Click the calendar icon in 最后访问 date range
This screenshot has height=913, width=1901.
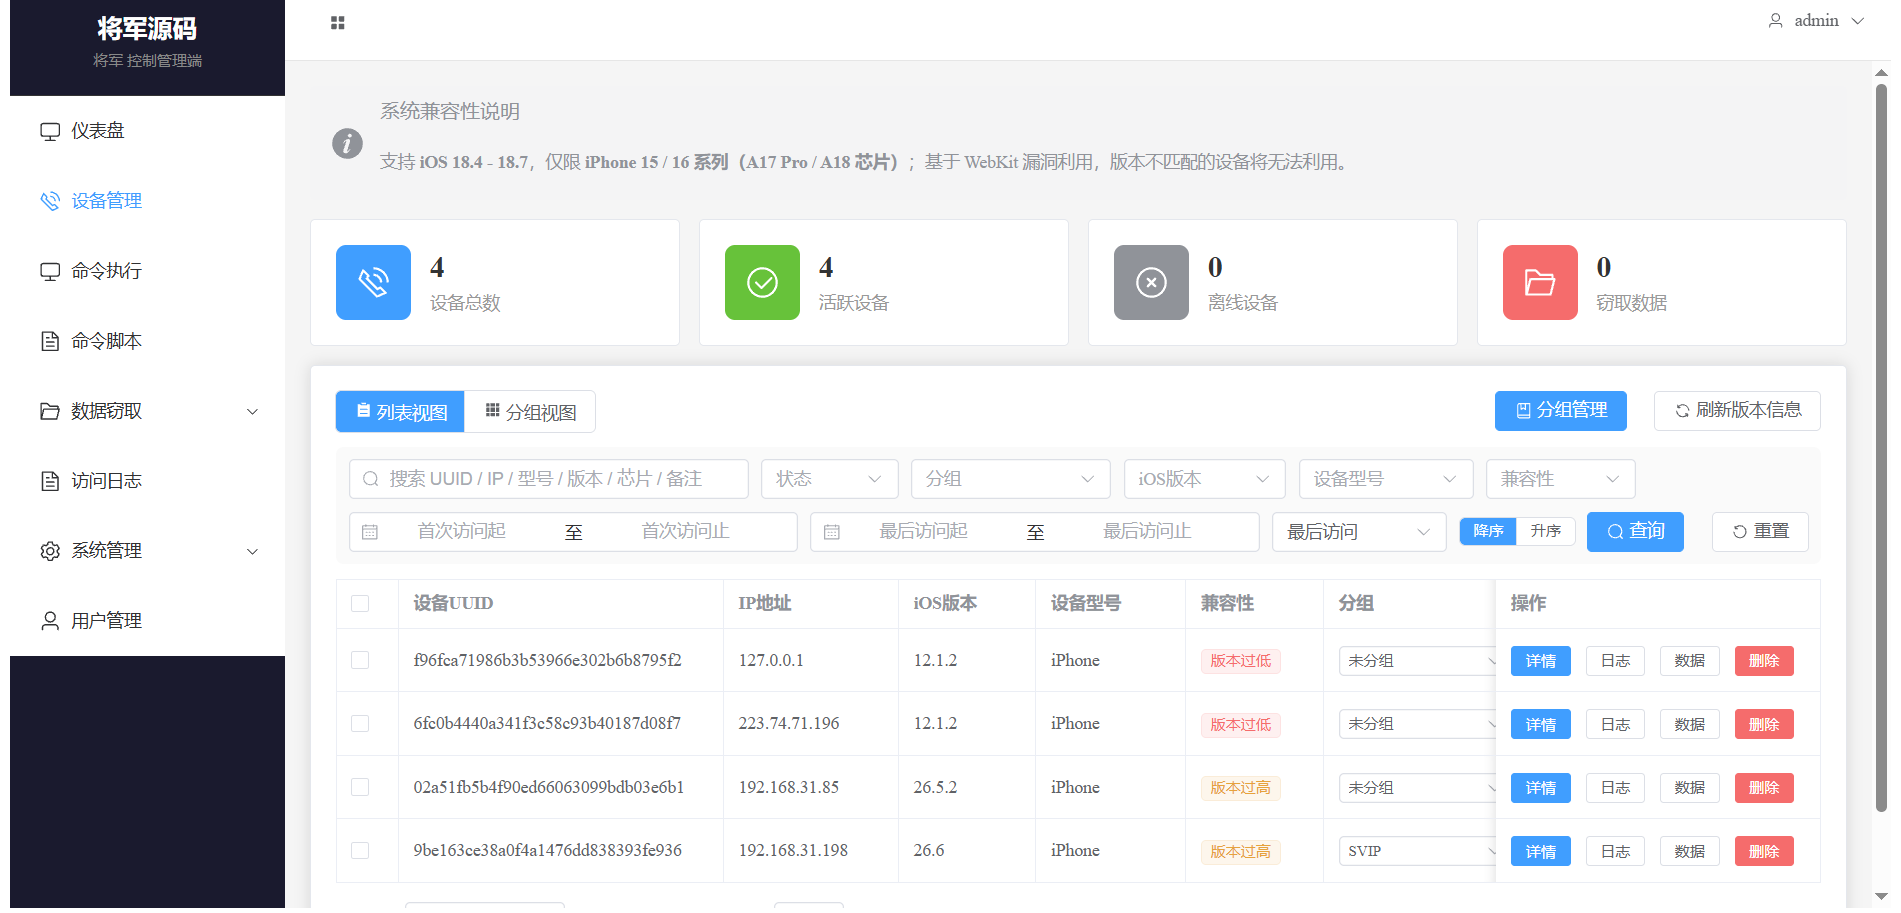tap(832, 532)
